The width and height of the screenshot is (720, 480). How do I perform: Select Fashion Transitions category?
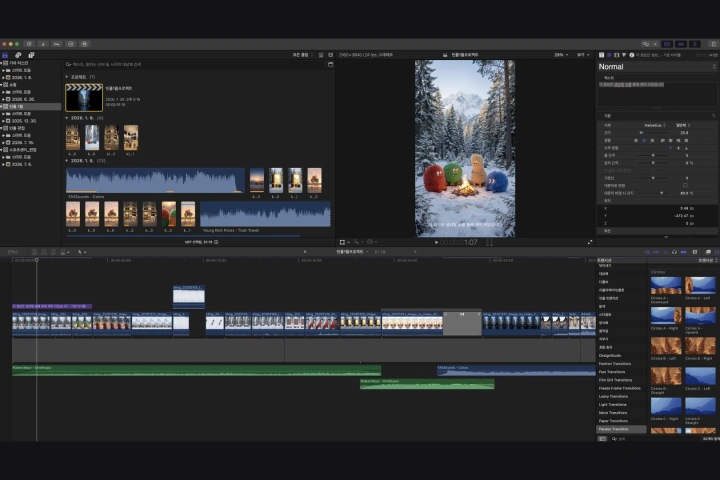[x=614, y=364]
